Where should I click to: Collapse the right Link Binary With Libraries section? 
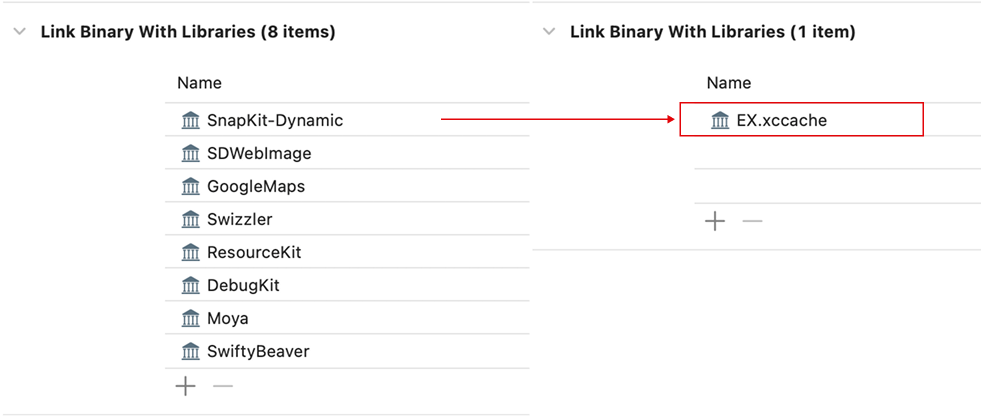549,32
